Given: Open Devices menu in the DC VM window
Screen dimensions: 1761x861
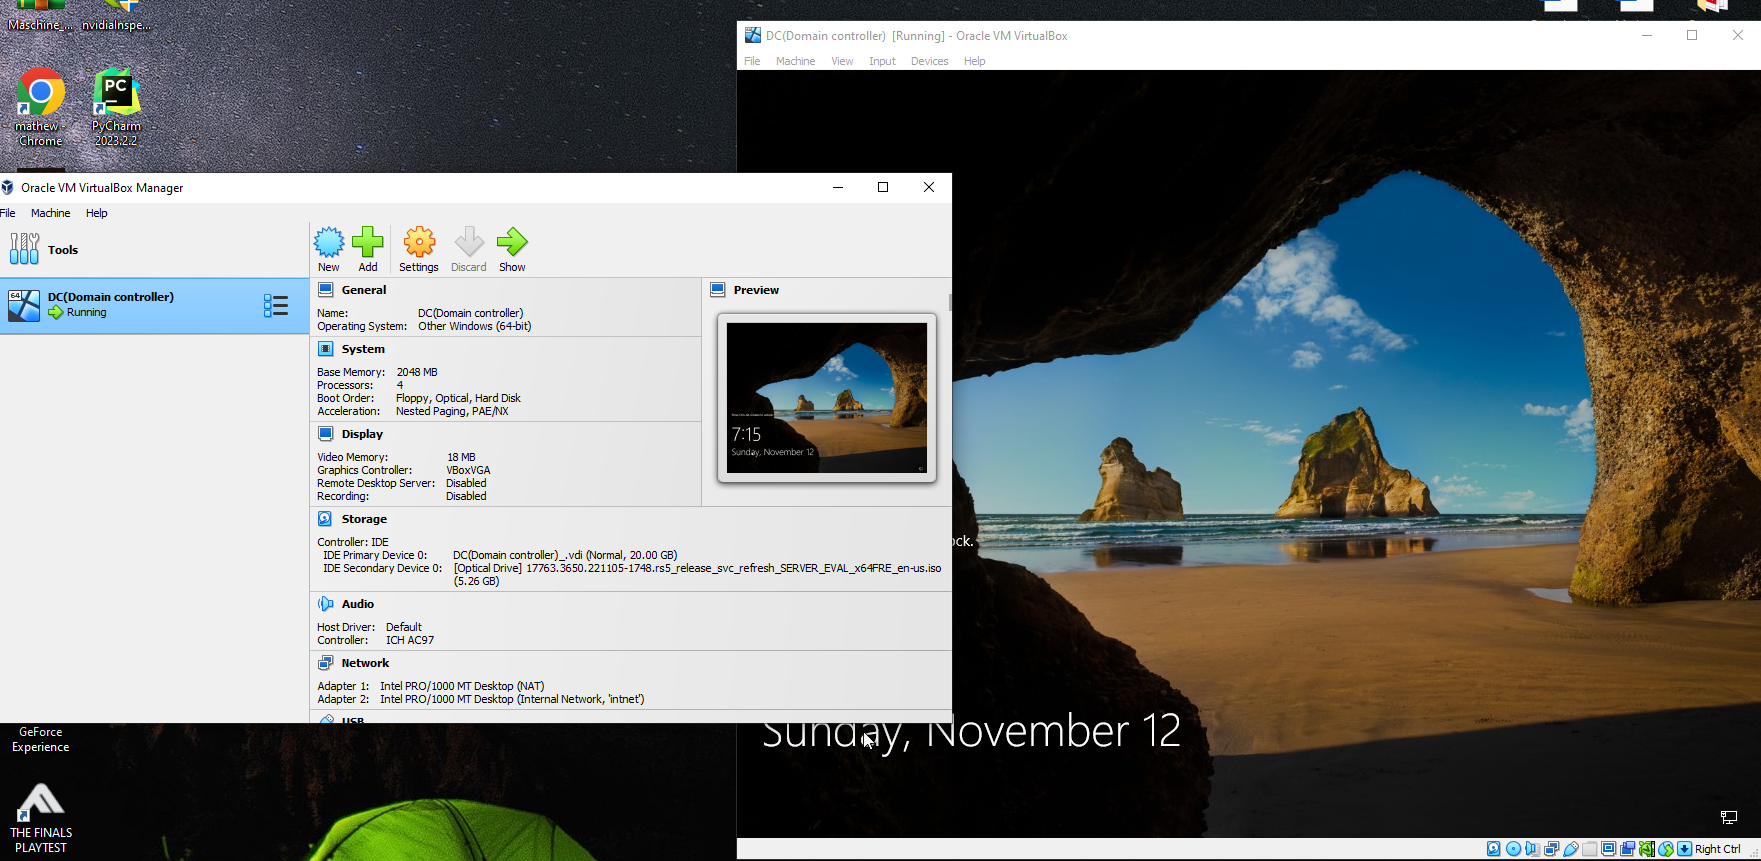Looking at the screenshot, I should pos(929,61).
